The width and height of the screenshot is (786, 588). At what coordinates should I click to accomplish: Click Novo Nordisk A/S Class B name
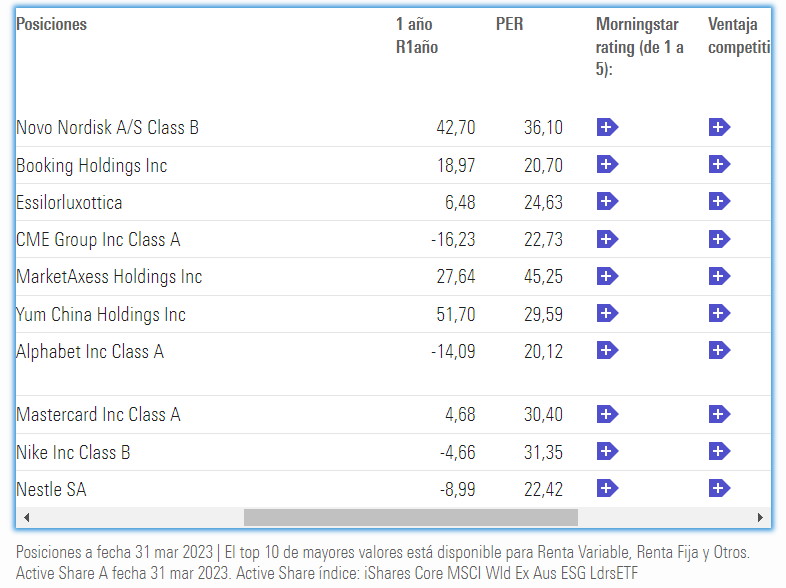(x=107, y=128)
